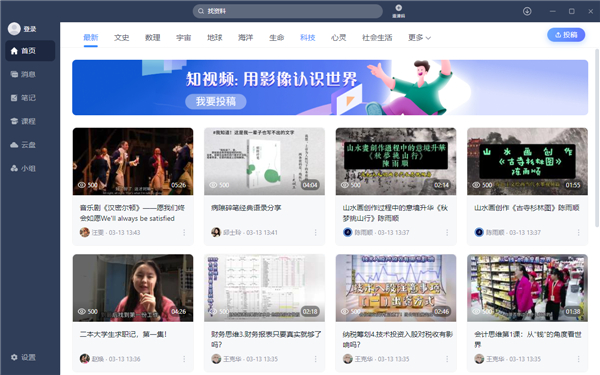The width and height of the screenshot is (600, 375).
Task: Play the 秋梦桃山行 video thumbnail
Action: coord(396,161)
